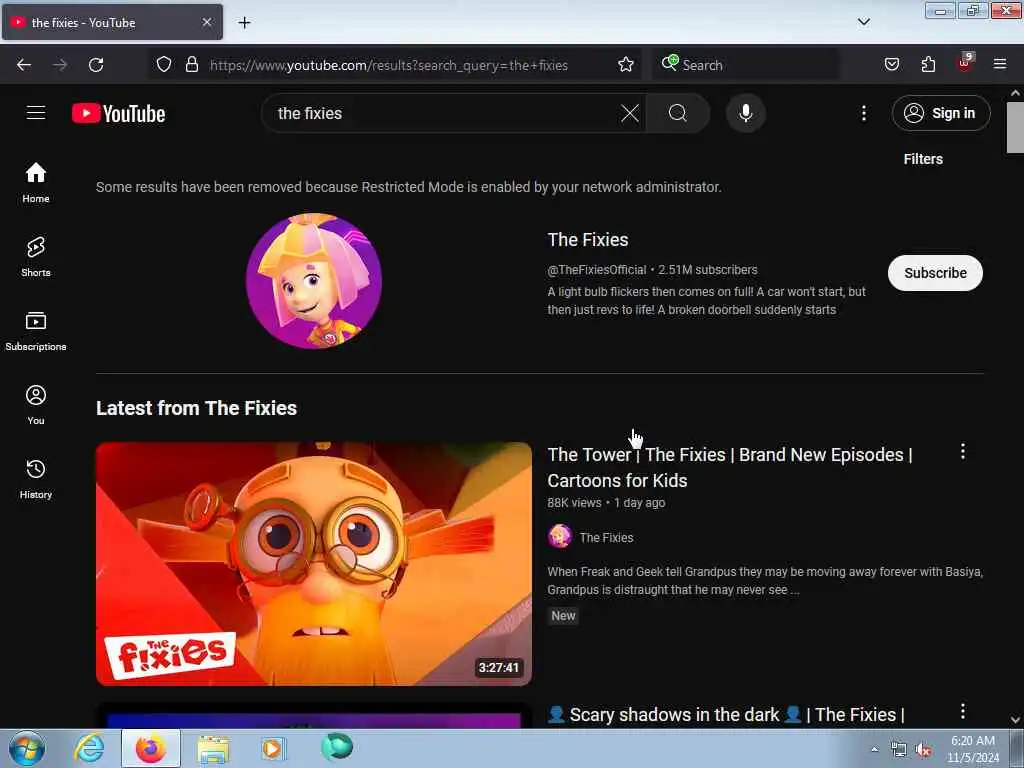Select the 'the fixies - YouTube' tab

(112, 22)
